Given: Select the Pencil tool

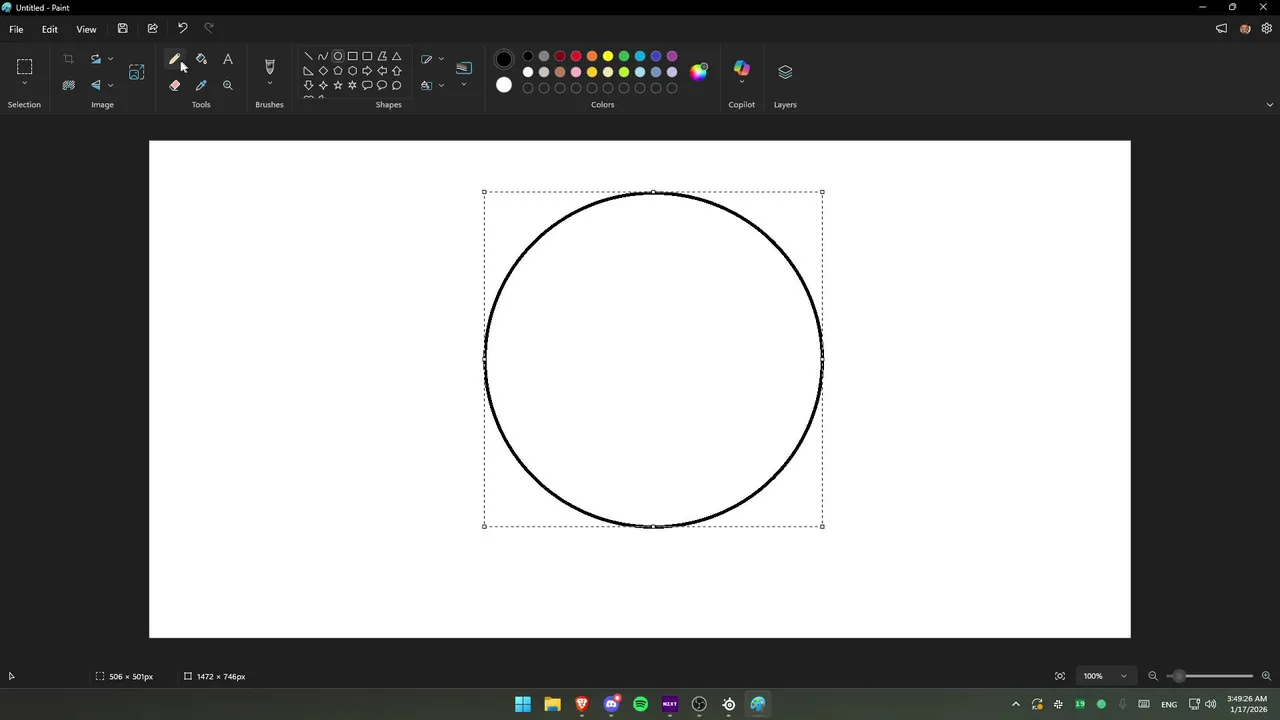Looking at the screenshot, I should click(x=175, y=60).
